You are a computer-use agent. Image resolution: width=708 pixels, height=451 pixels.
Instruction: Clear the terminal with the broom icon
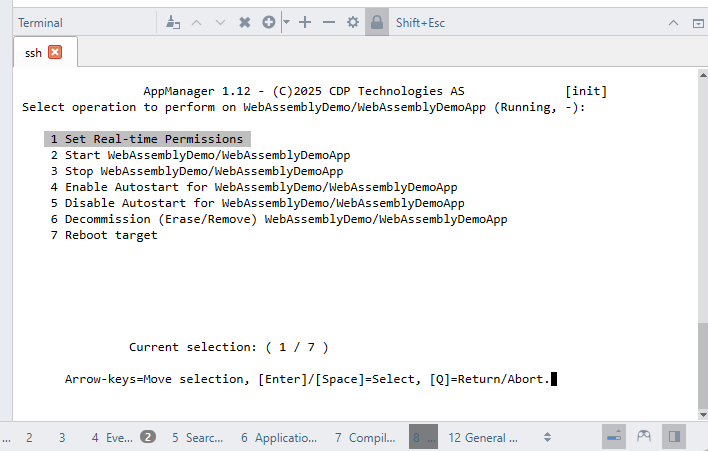coord(173,22)
